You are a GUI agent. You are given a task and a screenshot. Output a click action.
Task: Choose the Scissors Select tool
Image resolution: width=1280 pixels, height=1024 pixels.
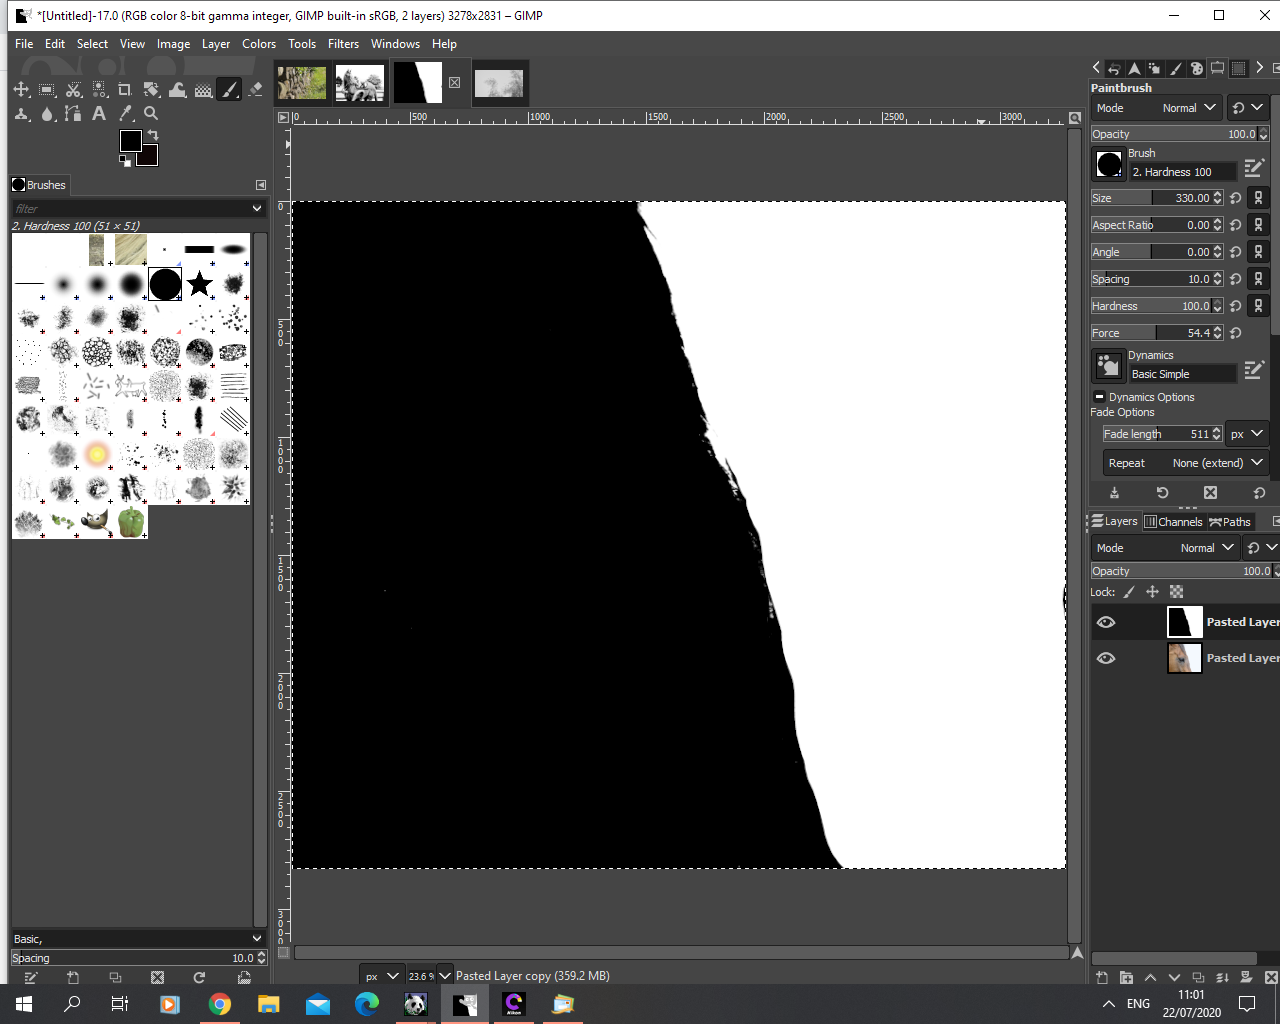[73, 90]
